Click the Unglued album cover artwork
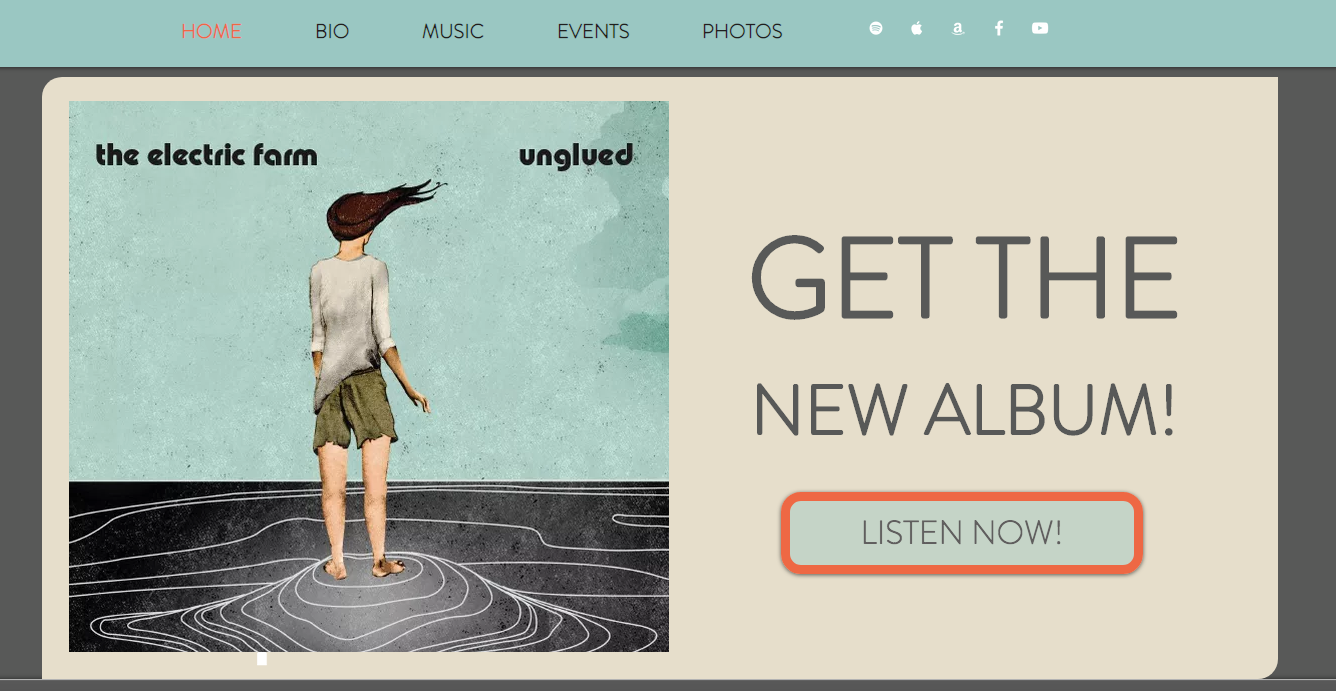The width and height of the screenshot is (1336, 691). 369,376
